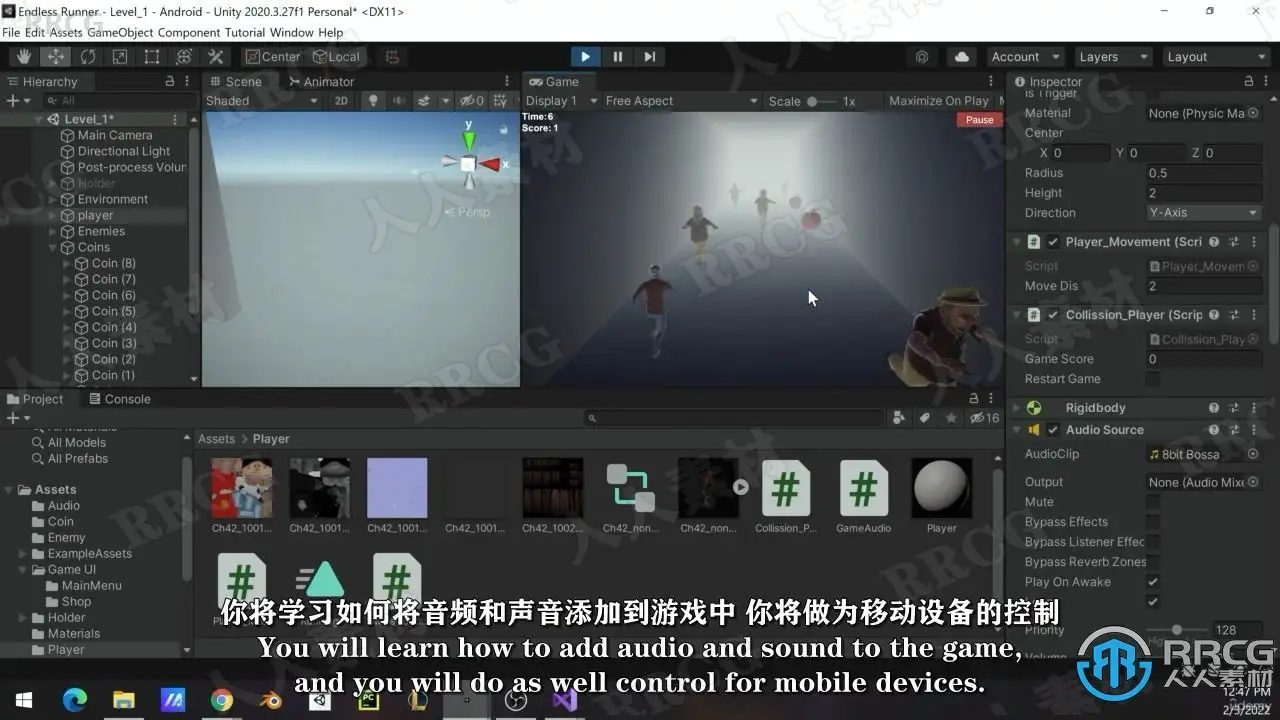The image size is (1280, 720).
Task: Disable the Player_Movement script component checkbox
Action: pyautogui.click(x=1053, y=242)
